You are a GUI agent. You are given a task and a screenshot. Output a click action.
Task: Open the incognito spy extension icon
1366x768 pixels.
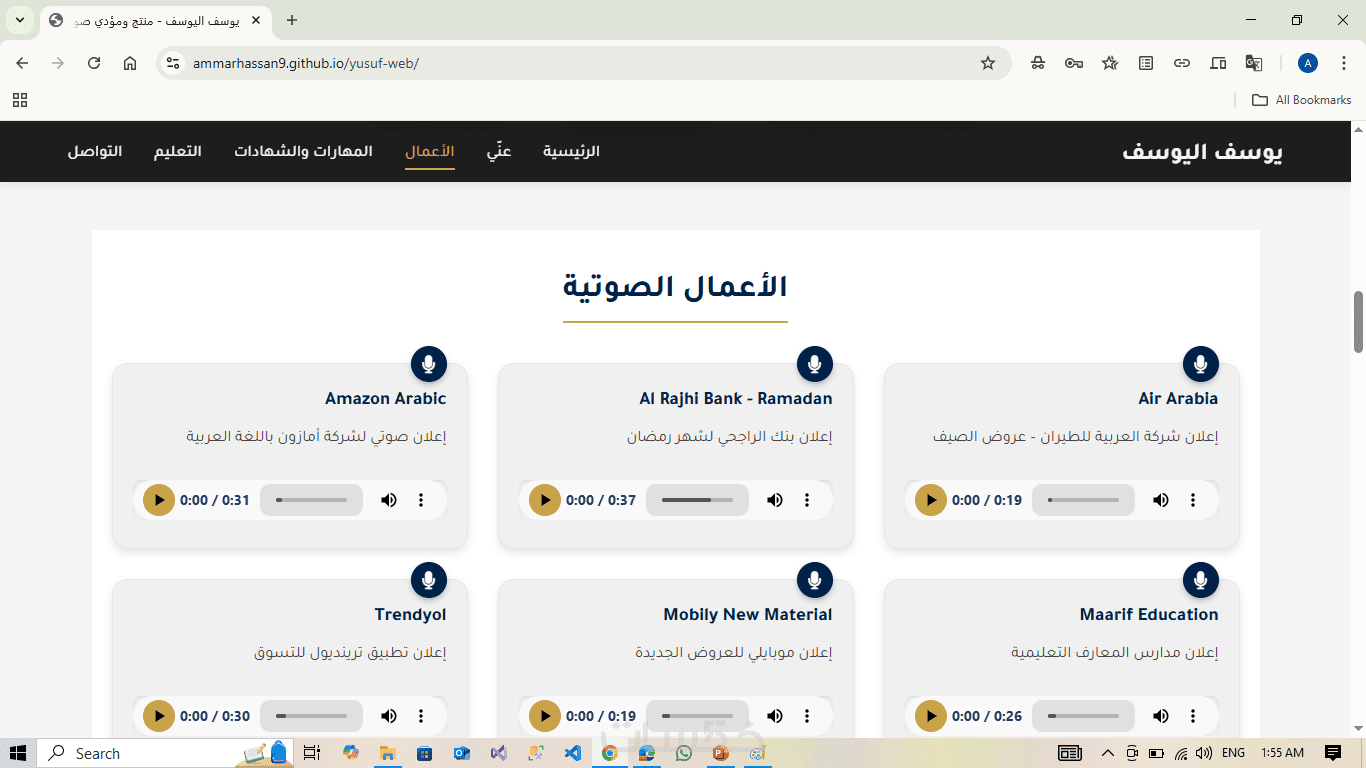pos(1038,63)
